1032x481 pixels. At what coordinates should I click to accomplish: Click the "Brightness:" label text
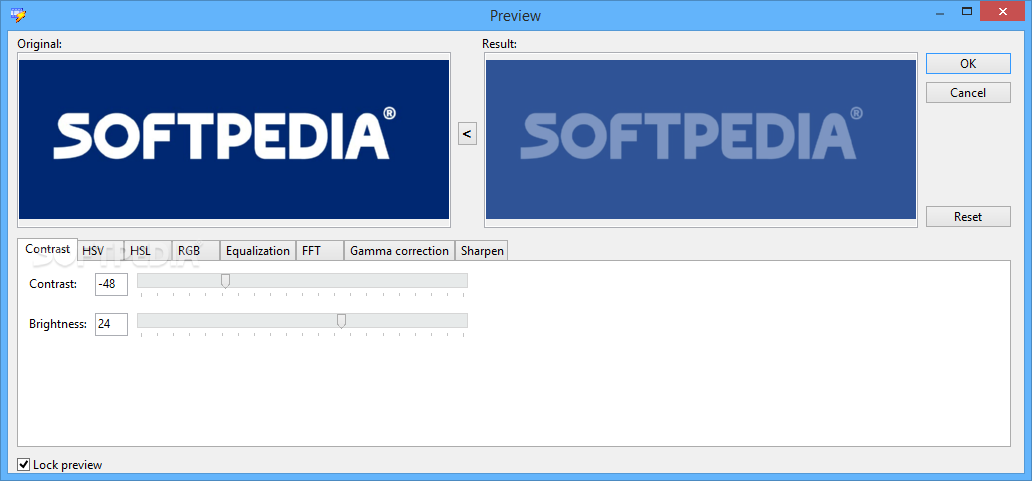click(x=58, y=324)
